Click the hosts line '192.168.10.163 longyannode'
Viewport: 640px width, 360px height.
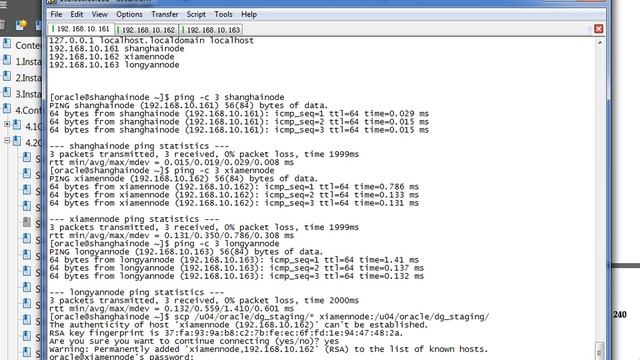click(114, 65)
